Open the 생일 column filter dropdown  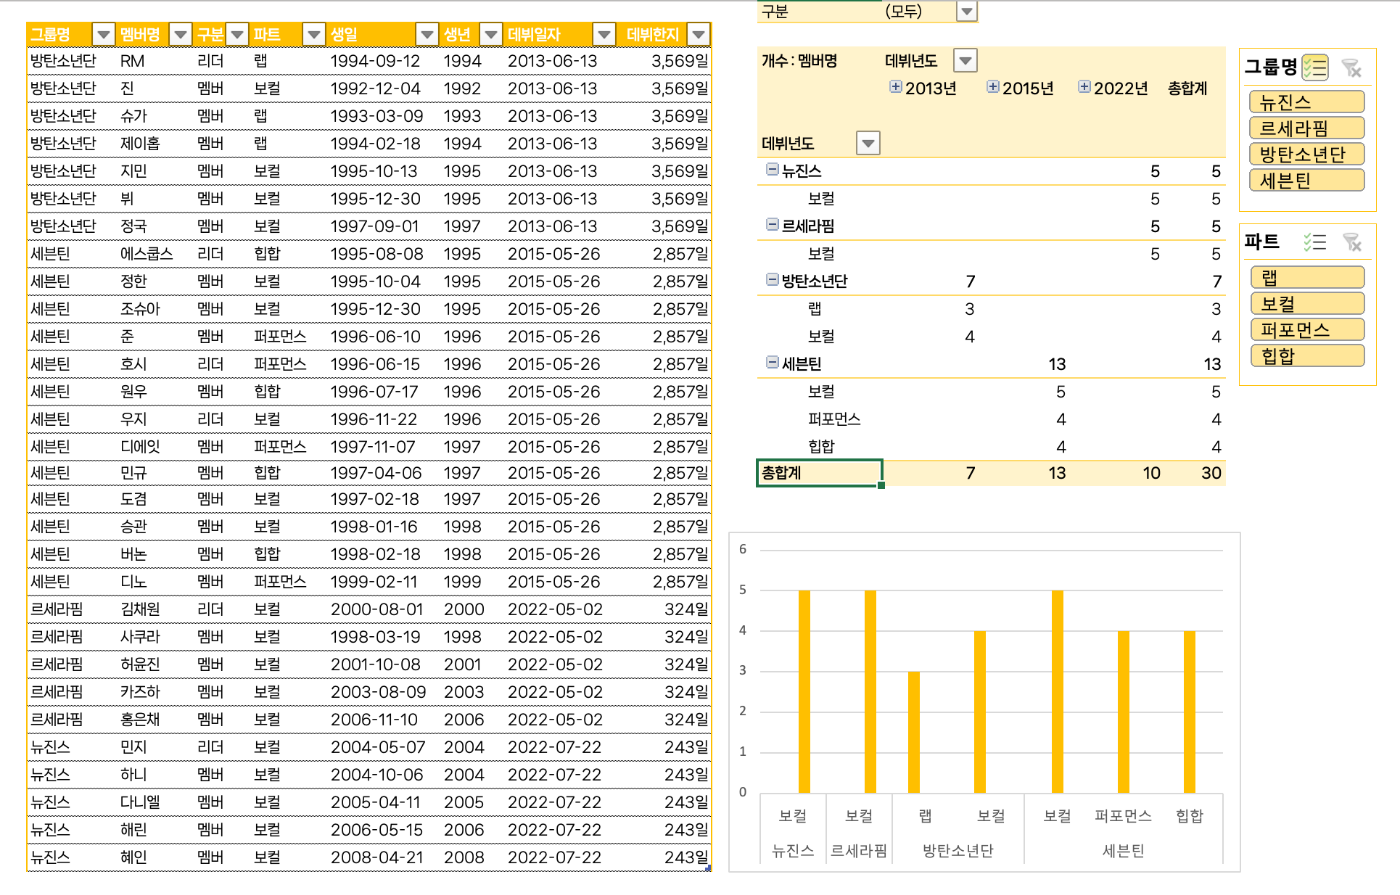tap(427, 35)
